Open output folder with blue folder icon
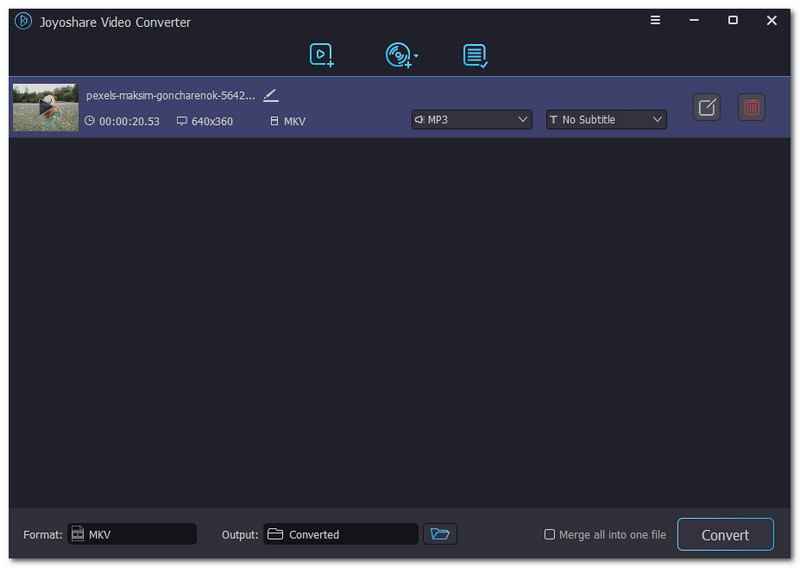The width and height of the screenshot is (800, 568). coord(440,534)
